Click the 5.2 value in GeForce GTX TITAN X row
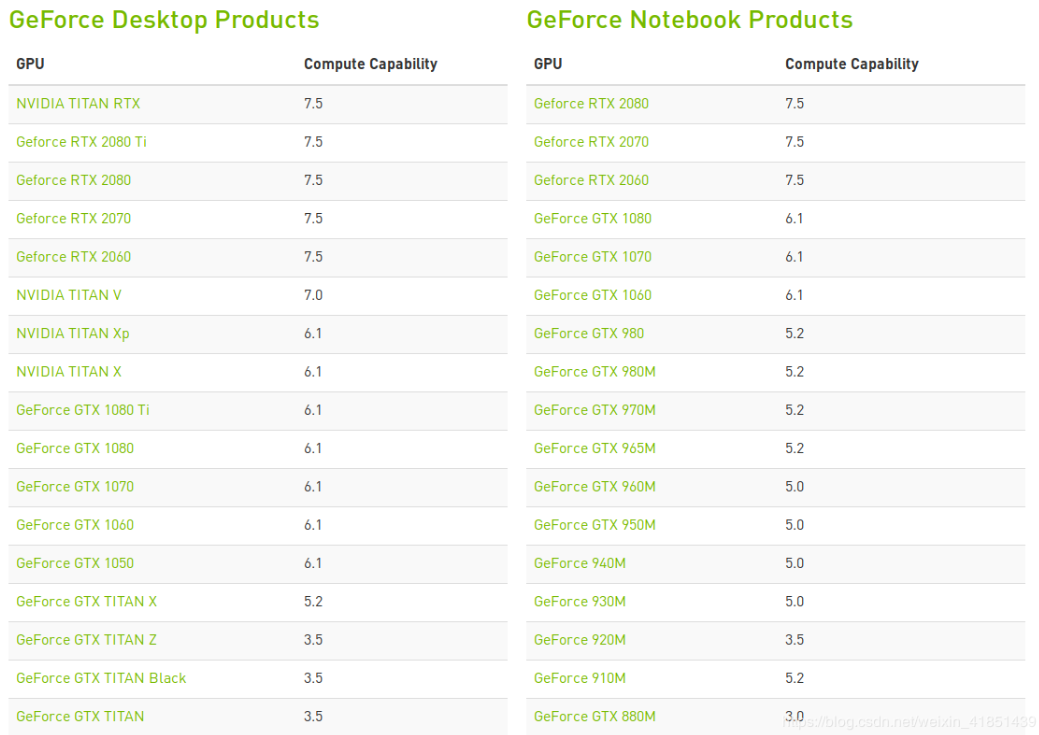 click(x=313, y=602)
